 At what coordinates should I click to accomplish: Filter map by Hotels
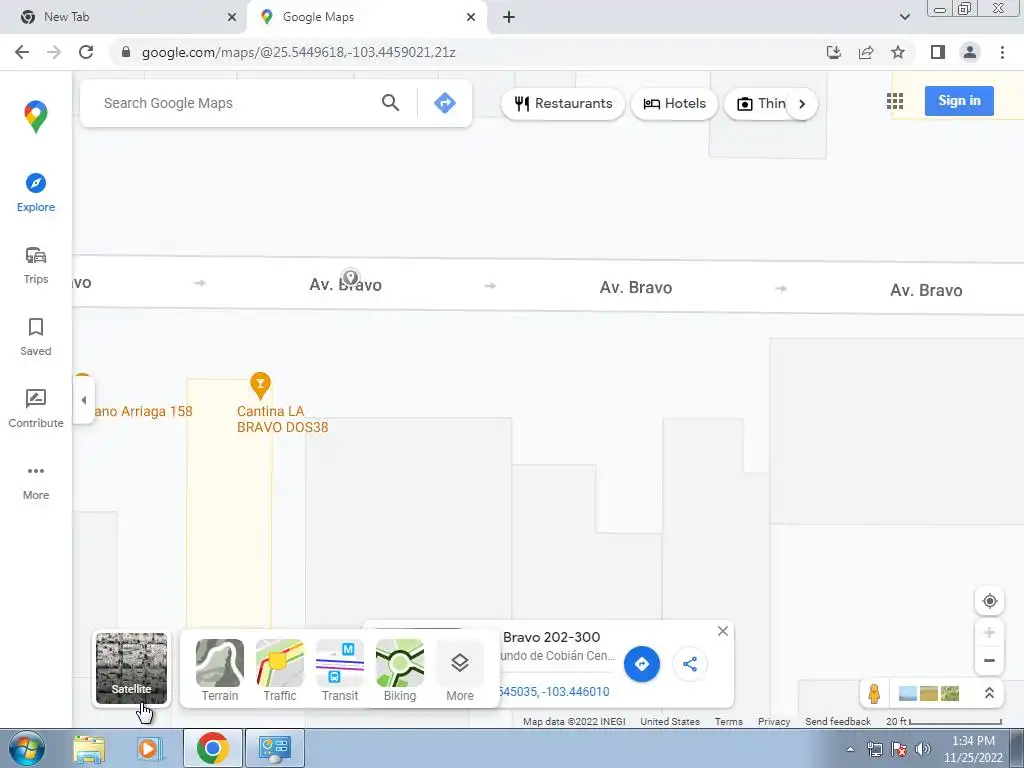[675, 104]
